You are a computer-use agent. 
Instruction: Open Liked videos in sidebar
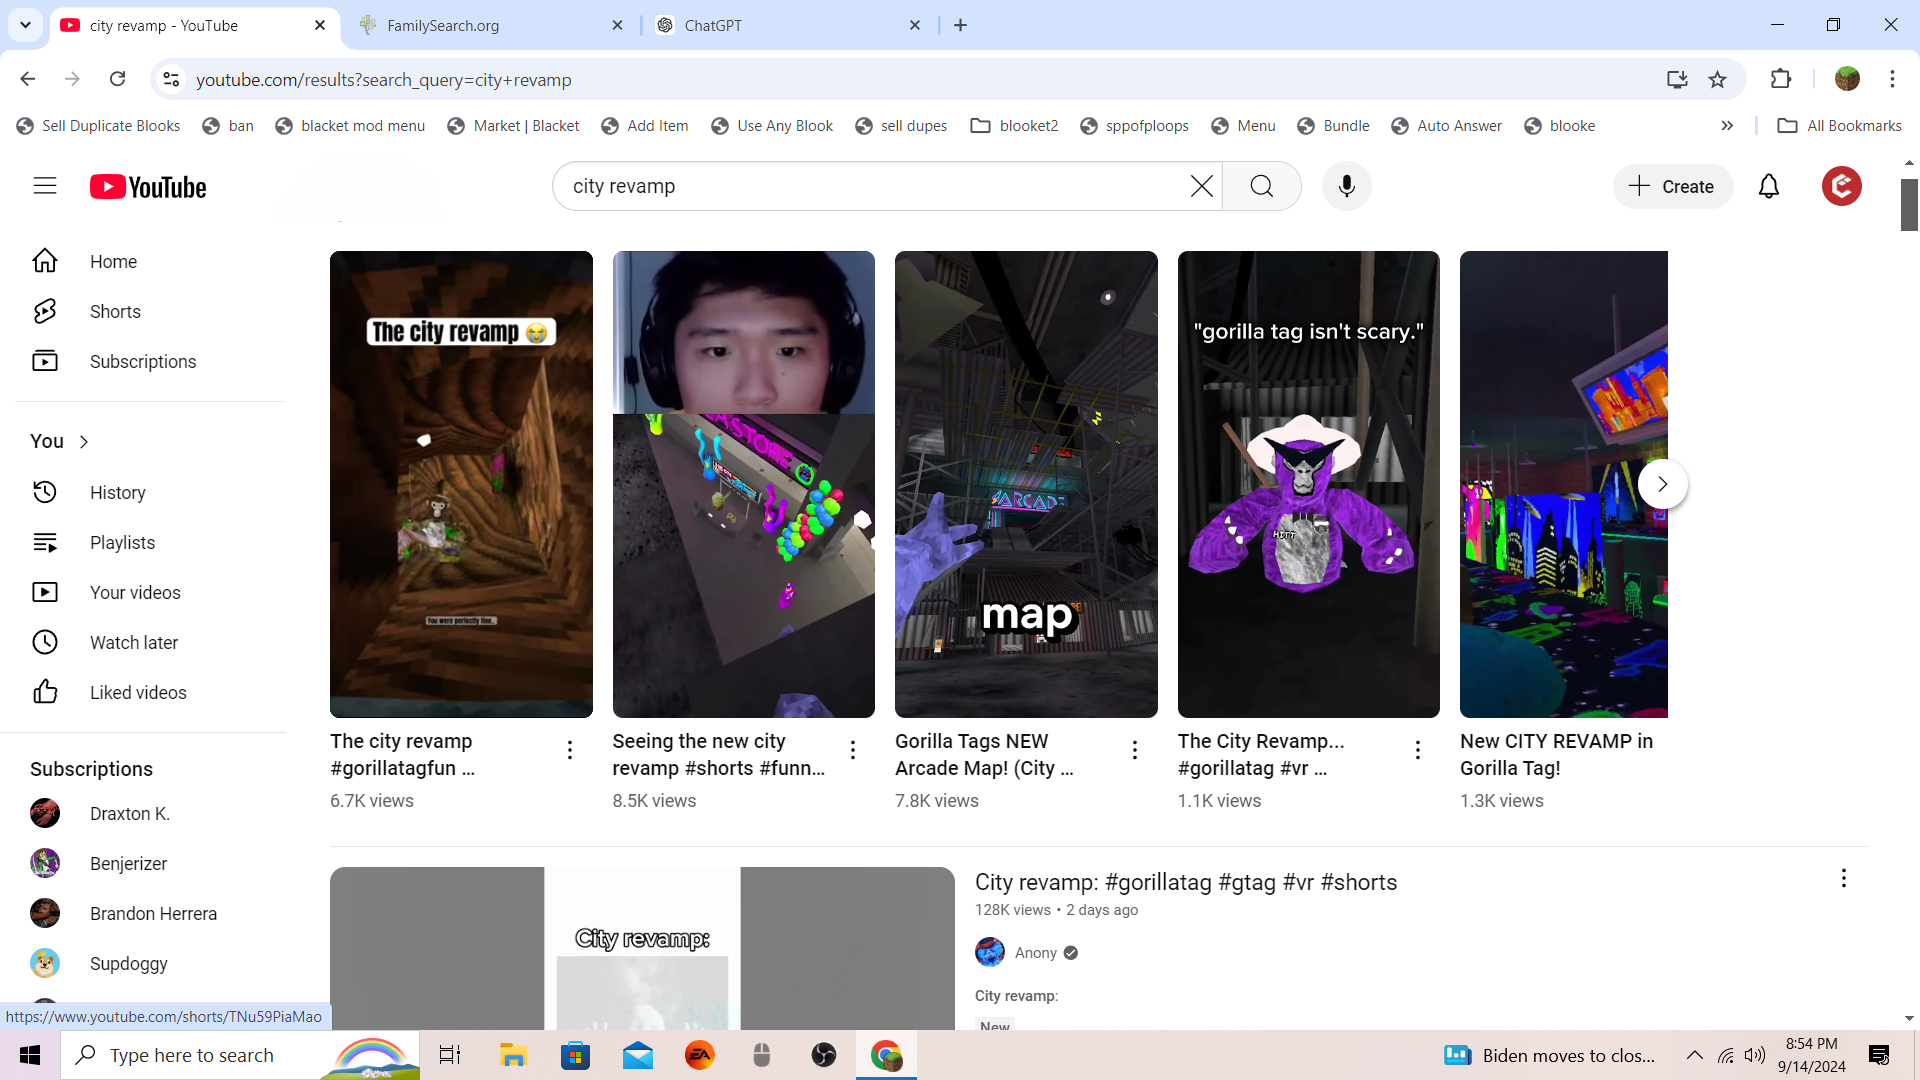point(138,692)
